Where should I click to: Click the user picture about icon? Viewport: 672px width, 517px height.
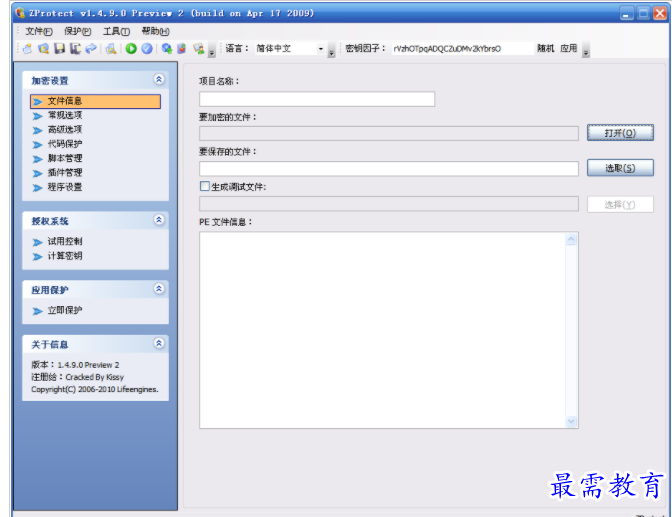198,48
